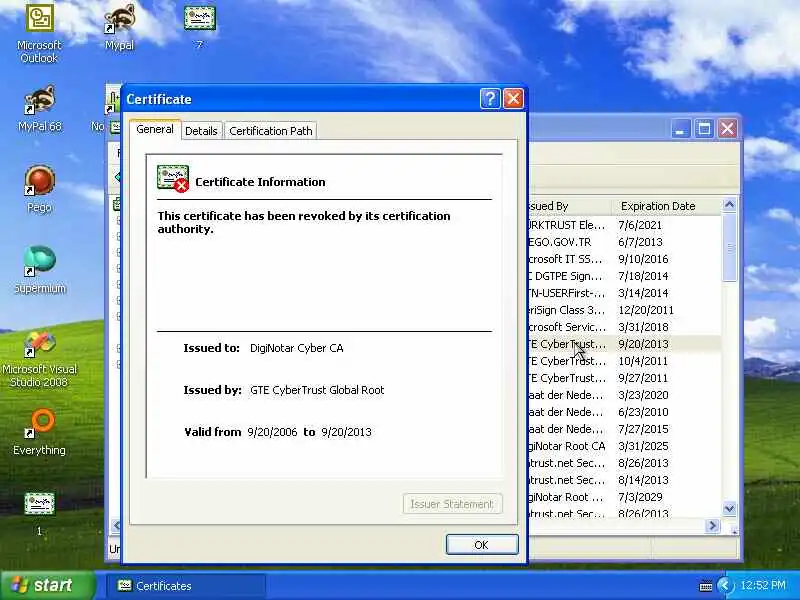This screenshot has height=600, width=800.
Task: Close the Certificate dialog with X
Action: click(513, 98)
